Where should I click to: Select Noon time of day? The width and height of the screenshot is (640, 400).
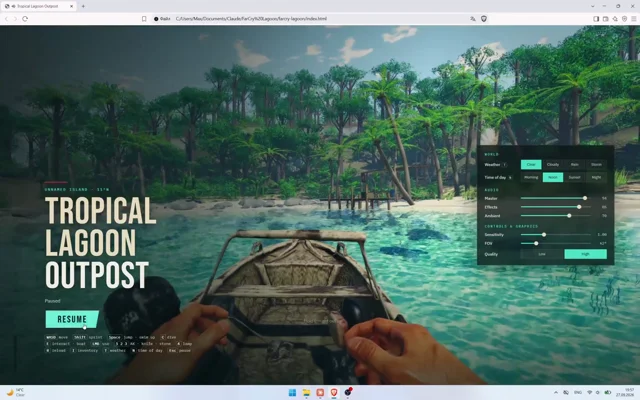[x=553, y=177]
